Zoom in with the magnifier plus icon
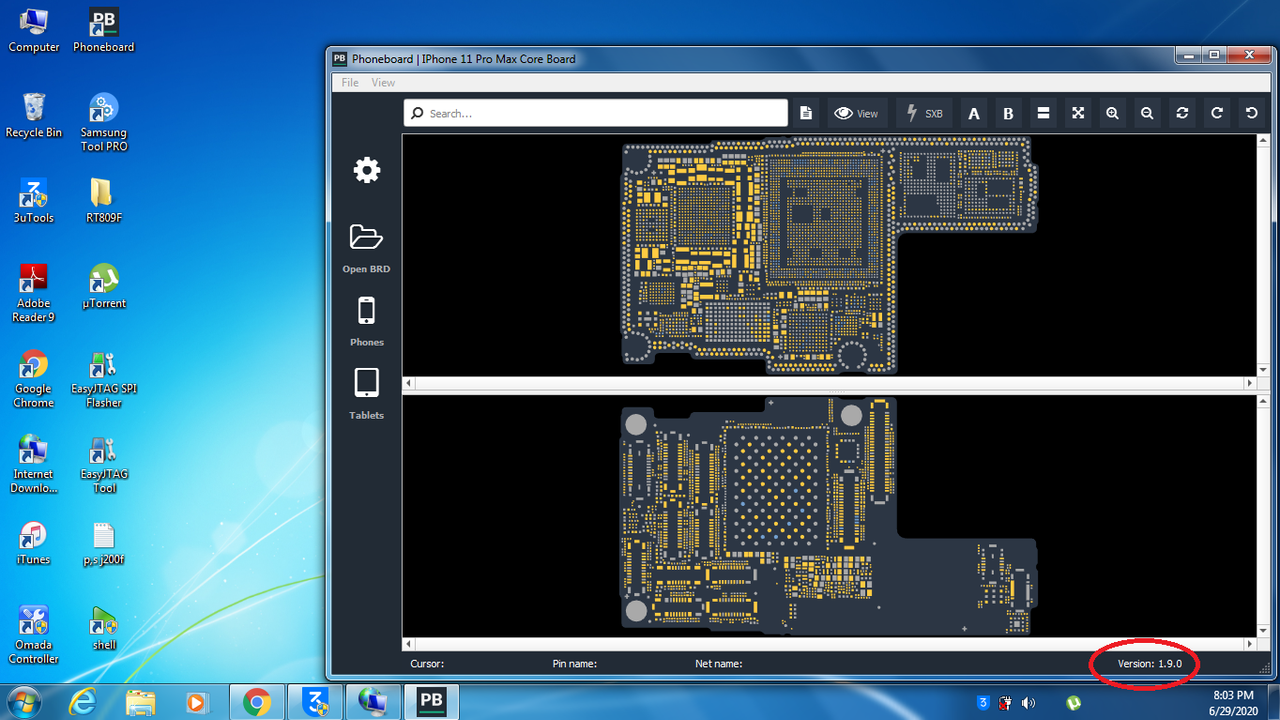The width and height of the screenshot is (1280, 720). click(x=1112, y=113)
